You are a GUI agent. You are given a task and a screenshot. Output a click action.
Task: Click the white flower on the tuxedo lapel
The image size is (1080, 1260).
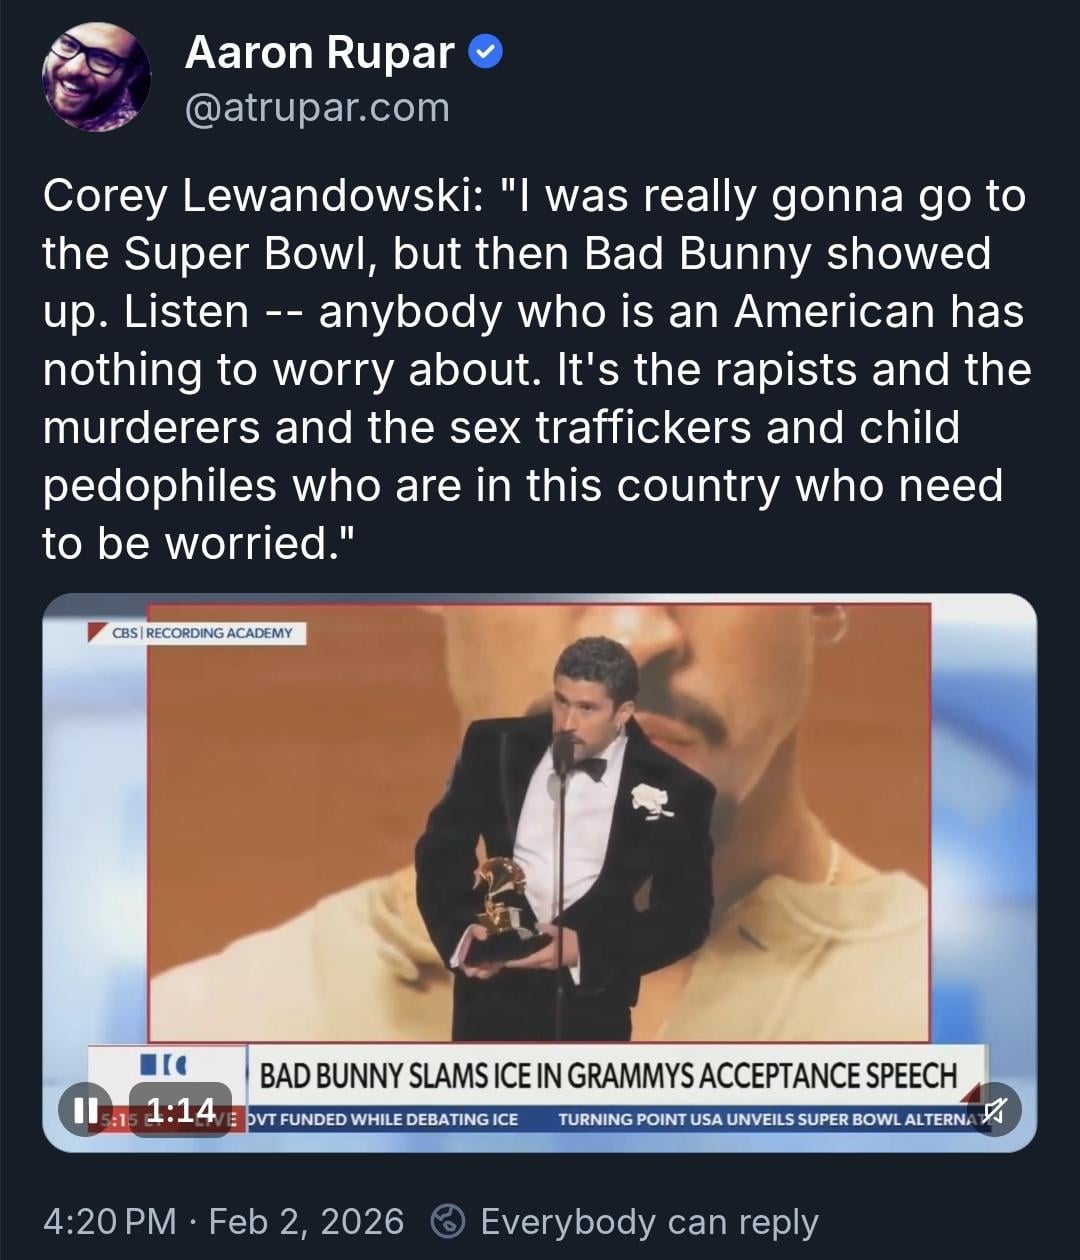tap(652, 800)
